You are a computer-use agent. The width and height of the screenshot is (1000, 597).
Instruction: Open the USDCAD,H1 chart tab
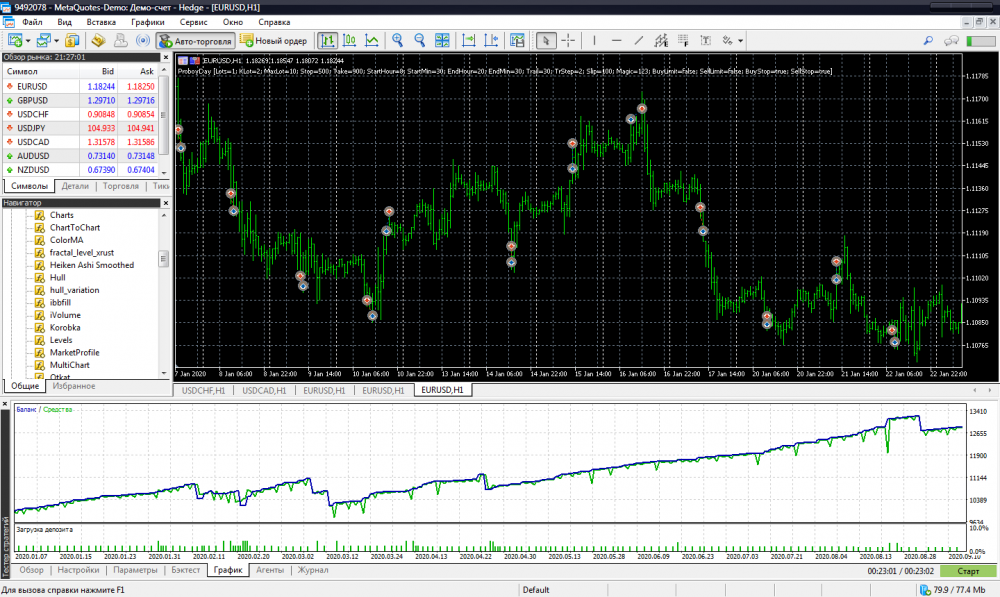click(x=264, y=390)
